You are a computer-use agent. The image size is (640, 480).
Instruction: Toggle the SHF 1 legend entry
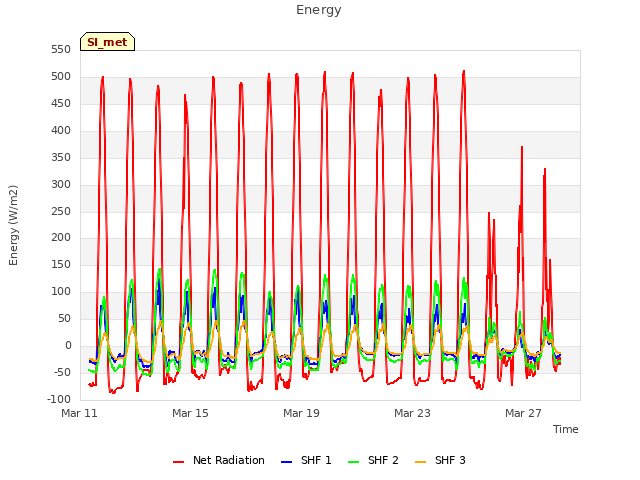(306, 460)
